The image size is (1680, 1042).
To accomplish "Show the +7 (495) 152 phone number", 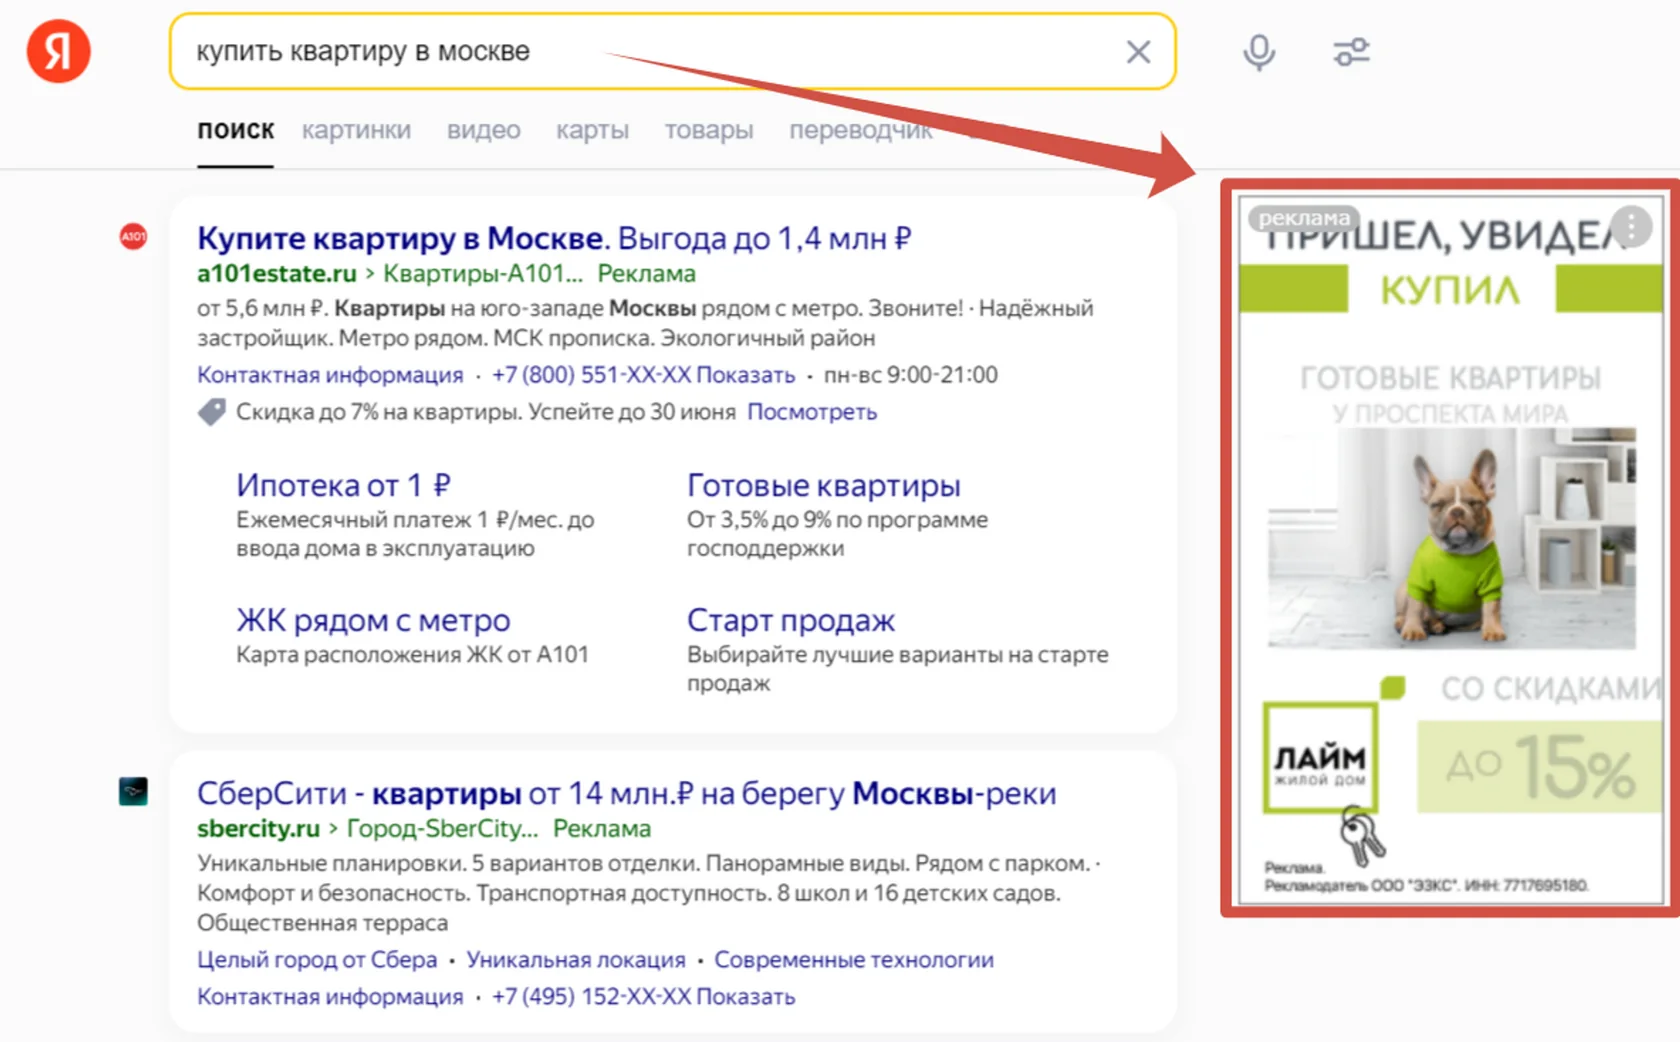I will 643,997.
